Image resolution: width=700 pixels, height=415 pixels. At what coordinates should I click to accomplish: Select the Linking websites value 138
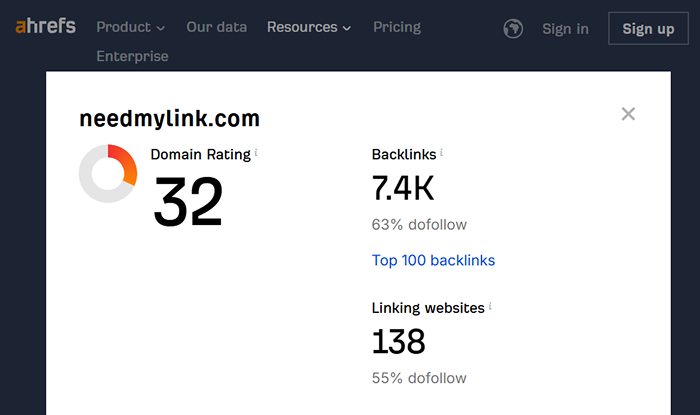pos(398,342)
